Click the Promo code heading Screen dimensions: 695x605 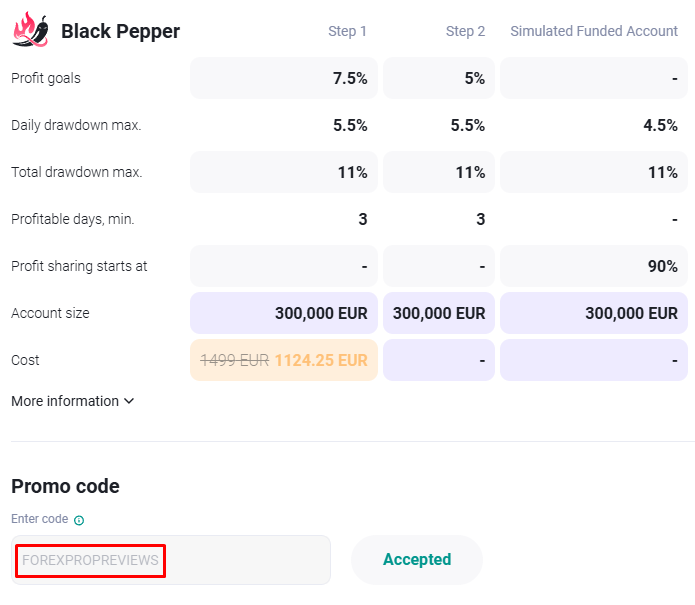click(x=65, y=486)
